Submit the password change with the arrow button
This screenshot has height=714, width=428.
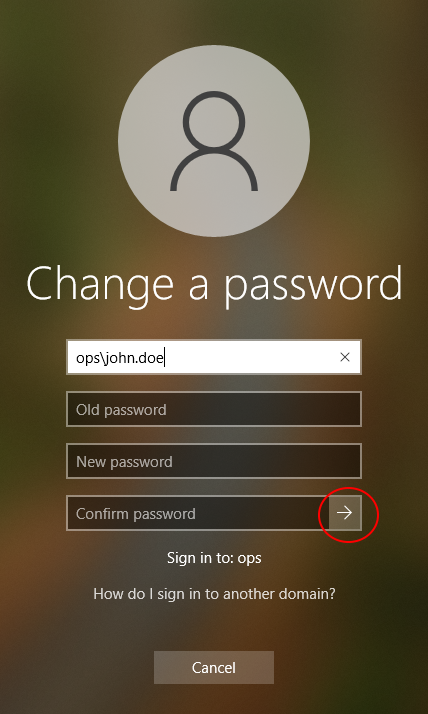345,513
